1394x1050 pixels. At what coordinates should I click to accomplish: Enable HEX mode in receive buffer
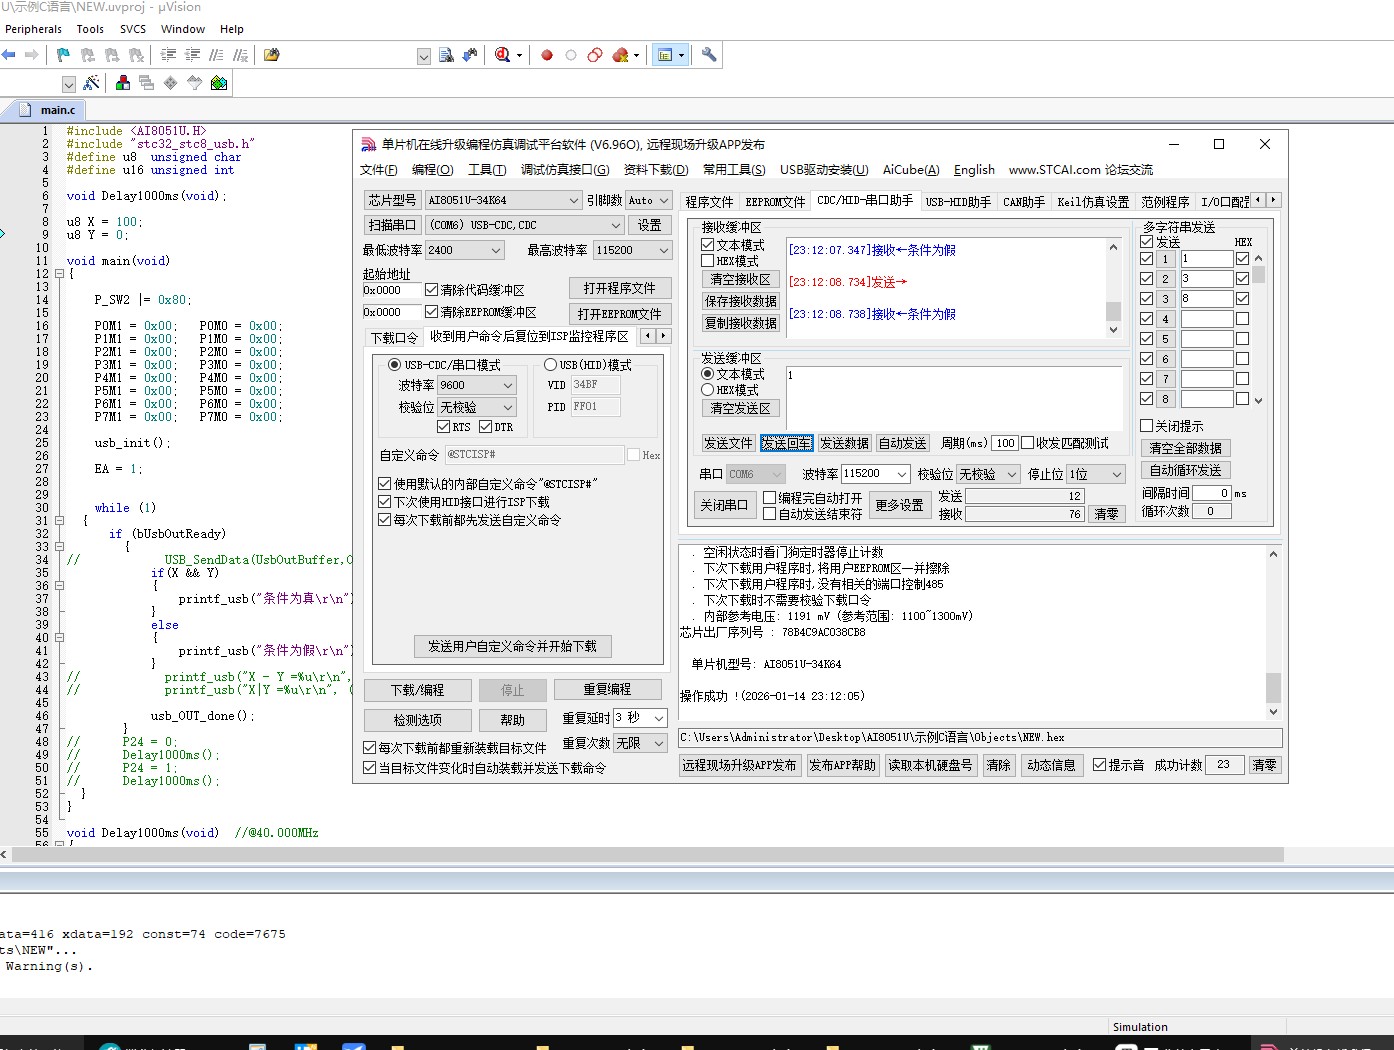[x=708, y=261]
